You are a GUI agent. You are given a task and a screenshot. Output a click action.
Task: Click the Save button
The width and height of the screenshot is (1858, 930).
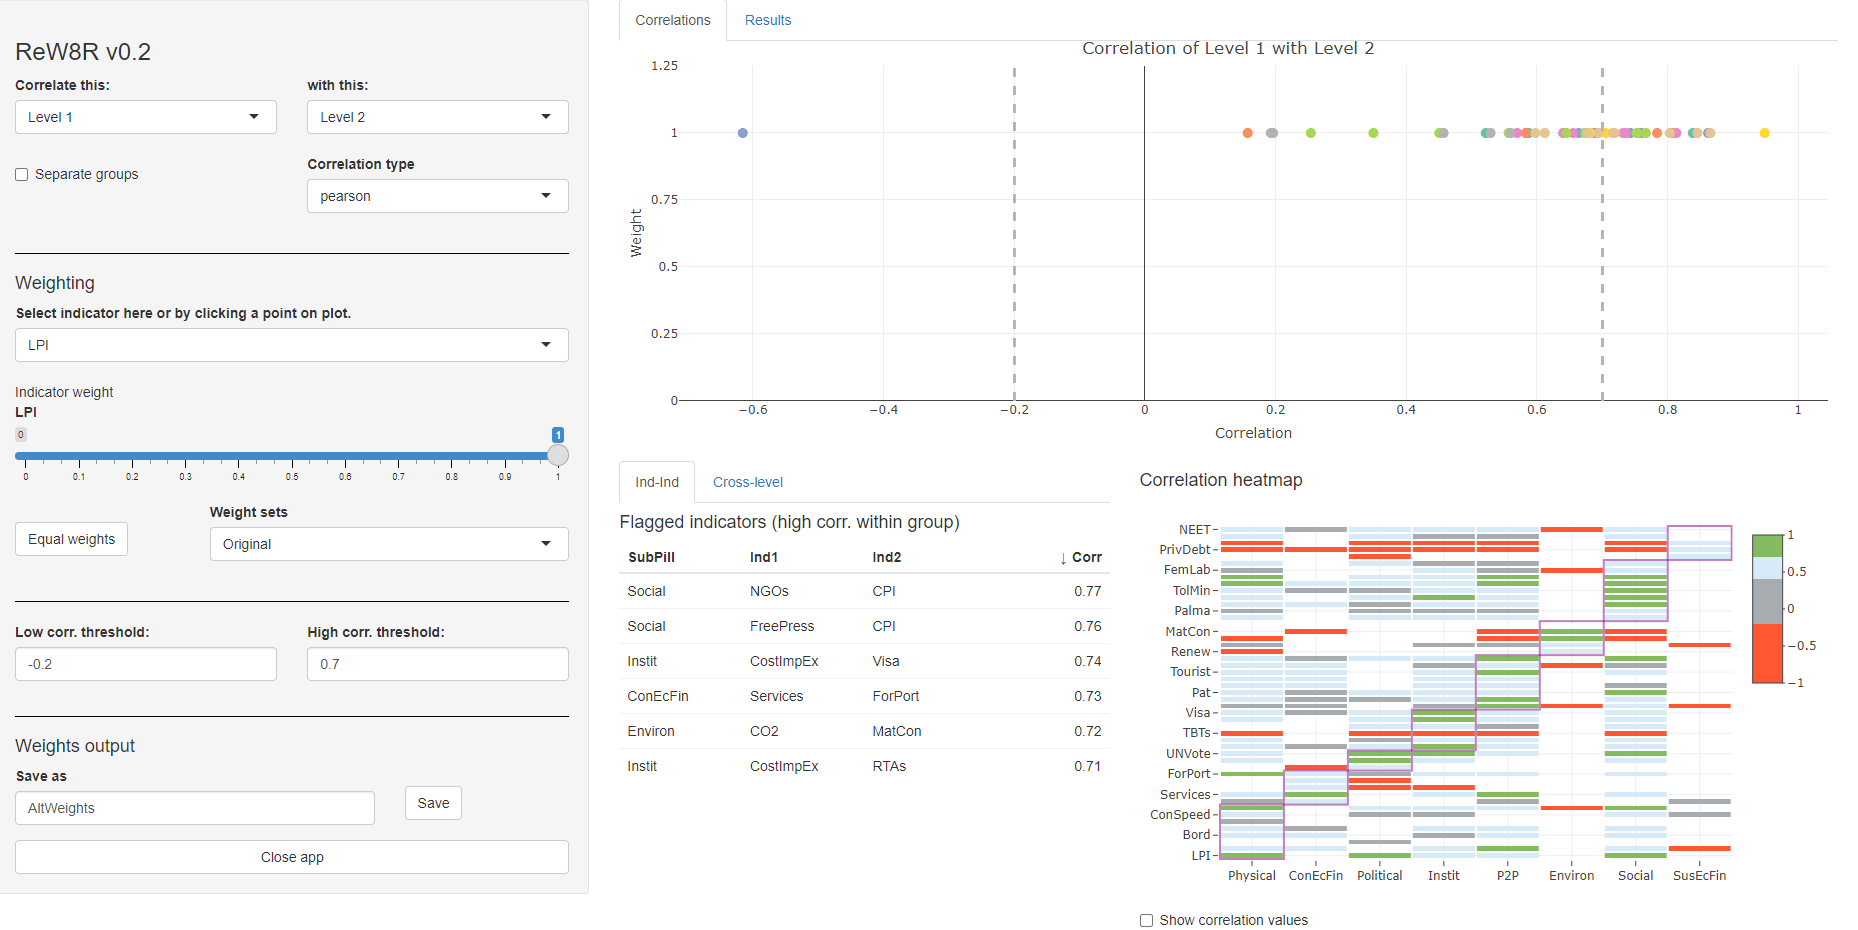pyautogui.click(x=433, y=803)
